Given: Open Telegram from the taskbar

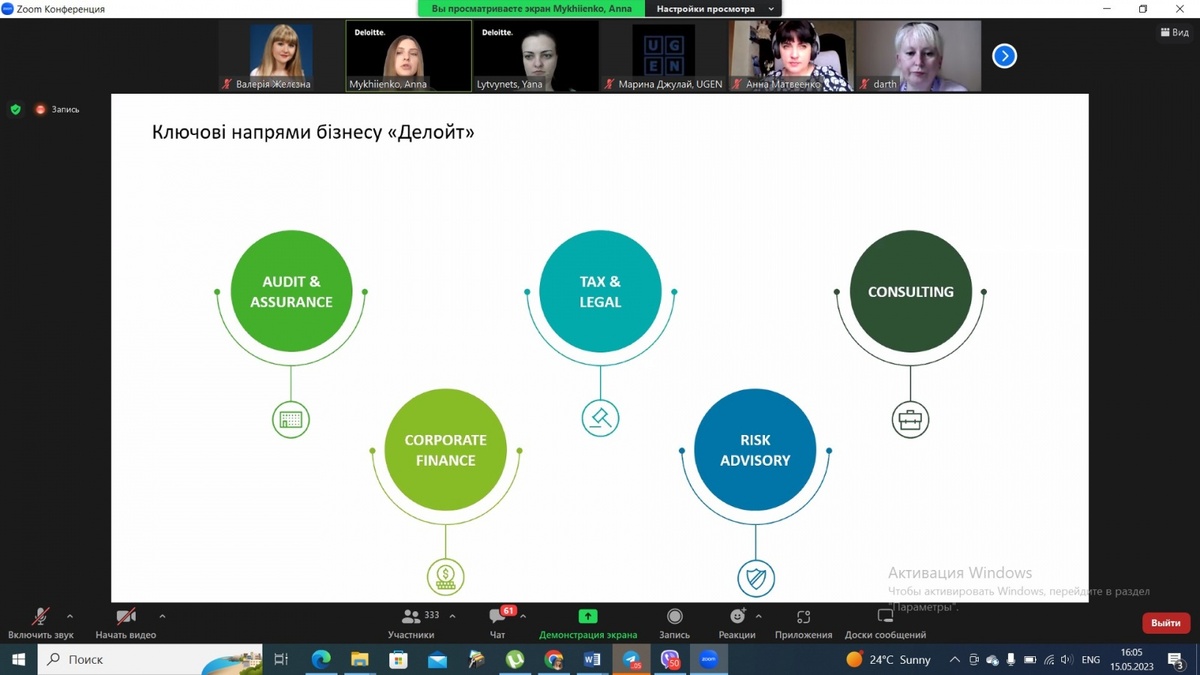Looking at the screenshot, I should coord(631,659).
